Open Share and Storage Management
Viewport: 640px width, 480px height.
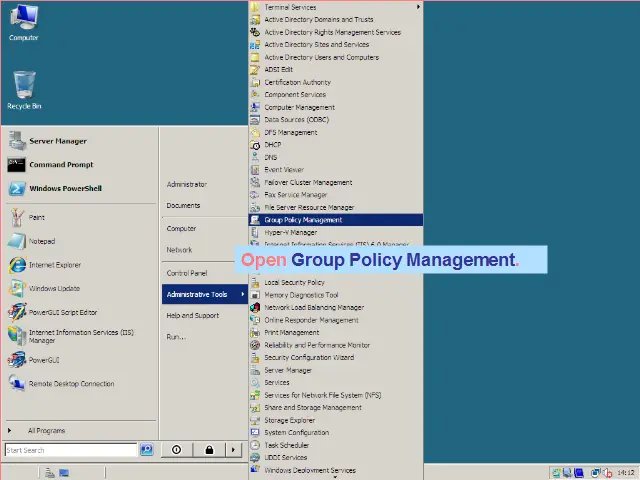point(336,408)
